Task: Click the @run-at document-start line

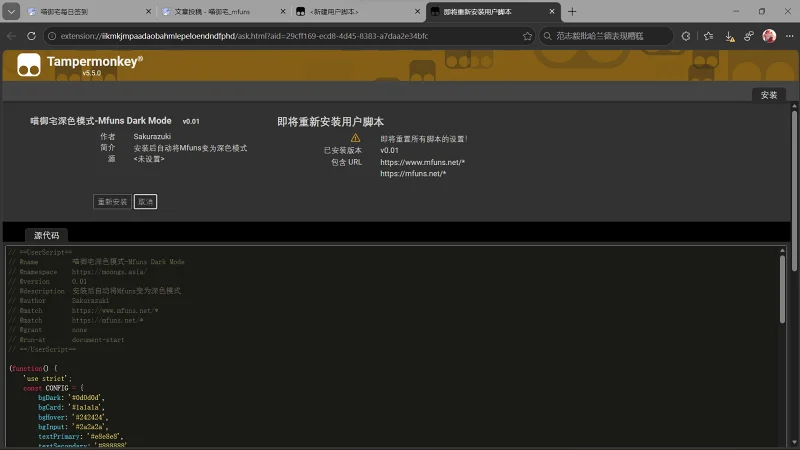Action: (66, 340)
